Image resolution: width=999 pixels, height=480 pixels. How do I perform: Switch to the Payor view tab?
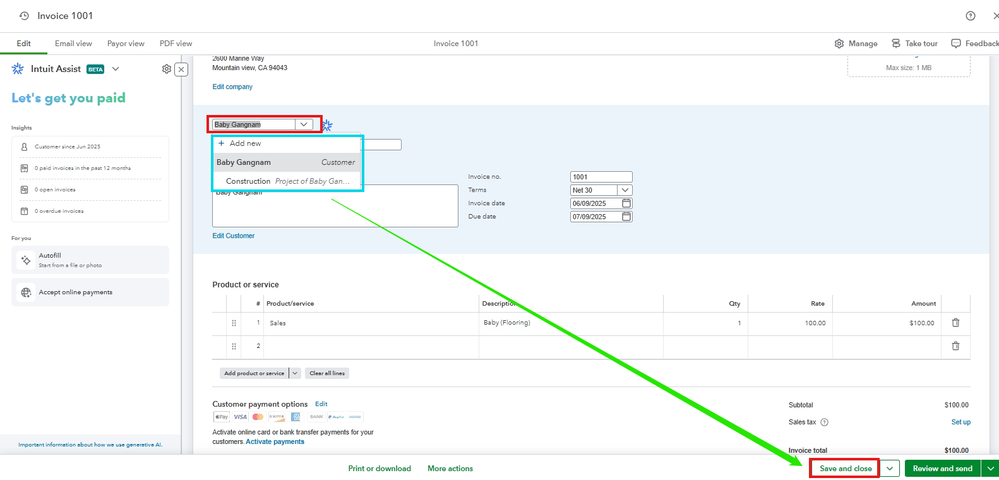[126, 43]
